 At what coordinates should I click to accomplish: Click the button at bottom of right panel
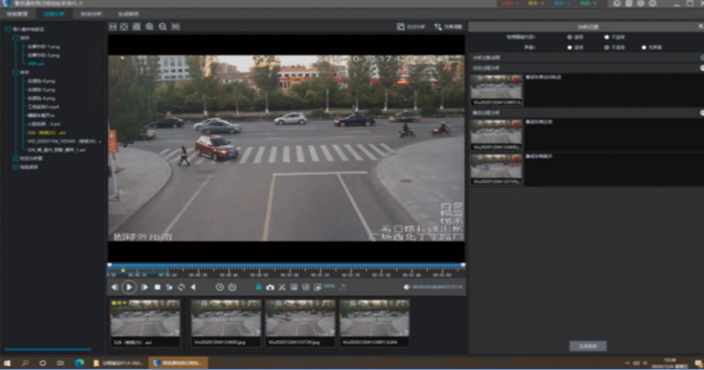coord(588,346)
